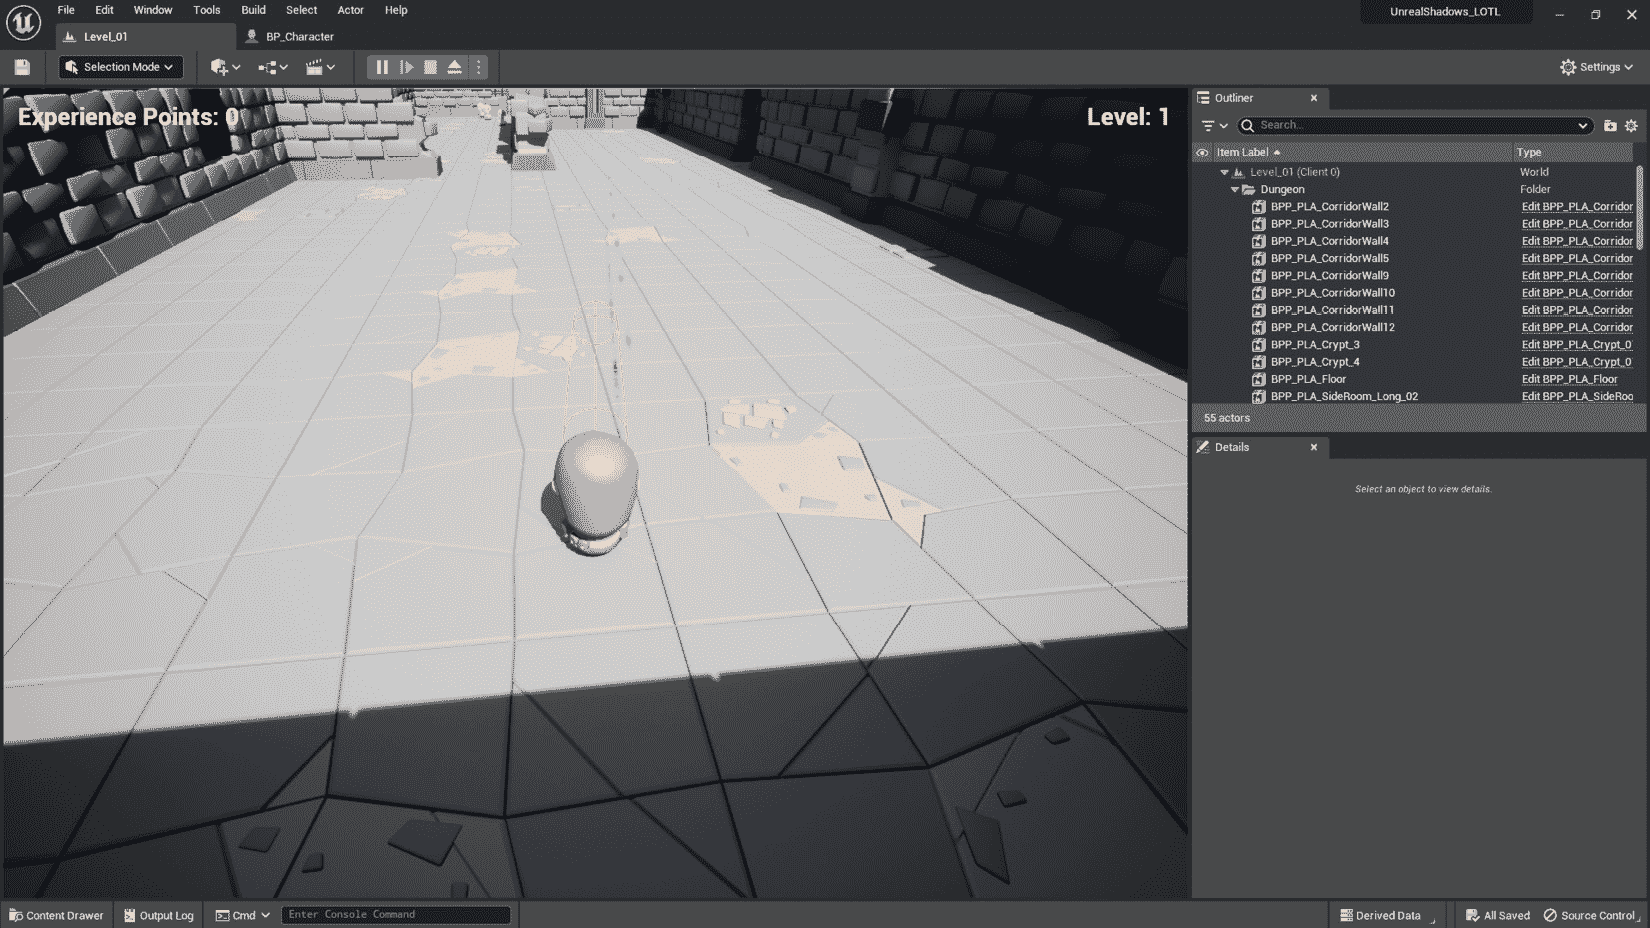This screenshot has height=928, width=1650.
Task: Open the Derived Data menu
Action: pyautogui.click(x=1387, y=915)
